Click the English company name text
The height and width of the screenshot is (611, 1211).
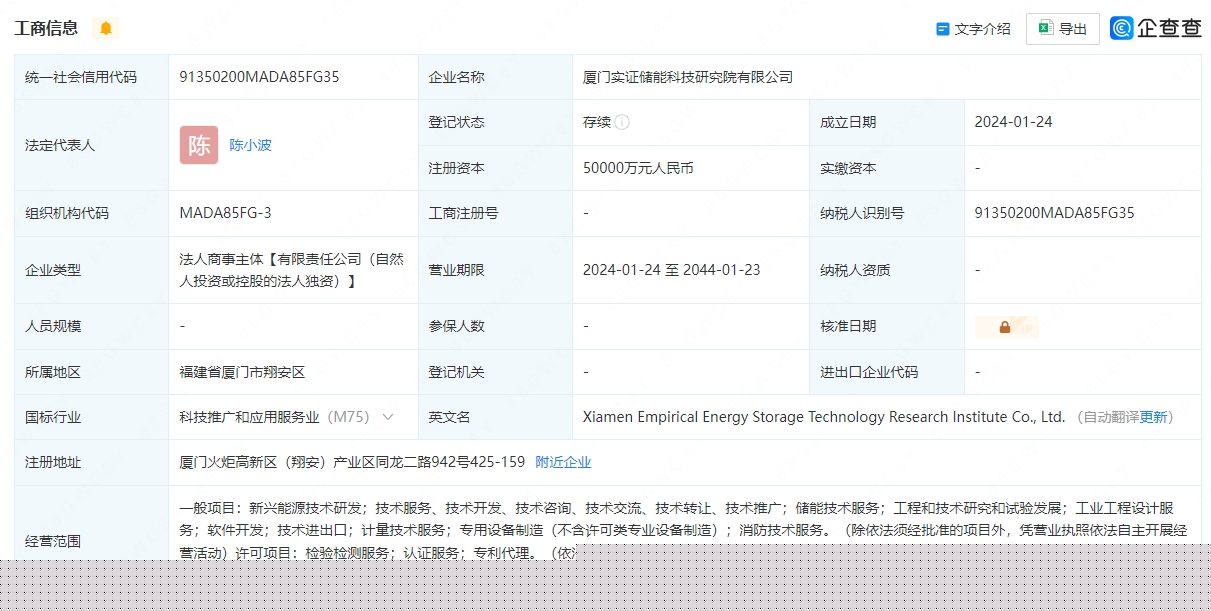[x=820, y=417]
